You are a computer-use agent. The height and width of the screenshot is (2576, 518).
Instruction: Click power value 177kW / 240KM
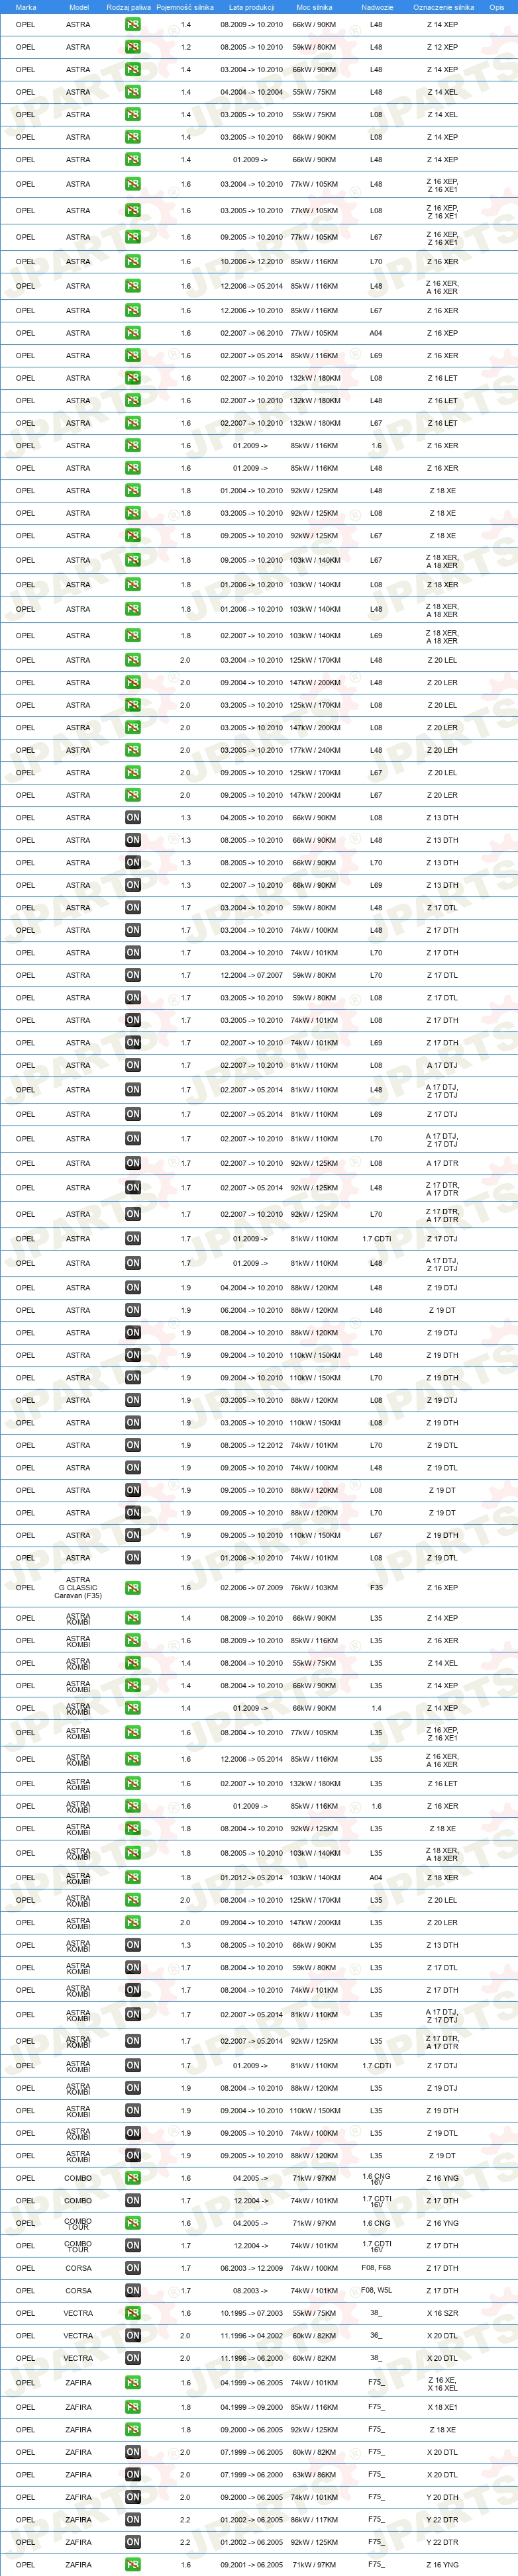click(314, 750)
